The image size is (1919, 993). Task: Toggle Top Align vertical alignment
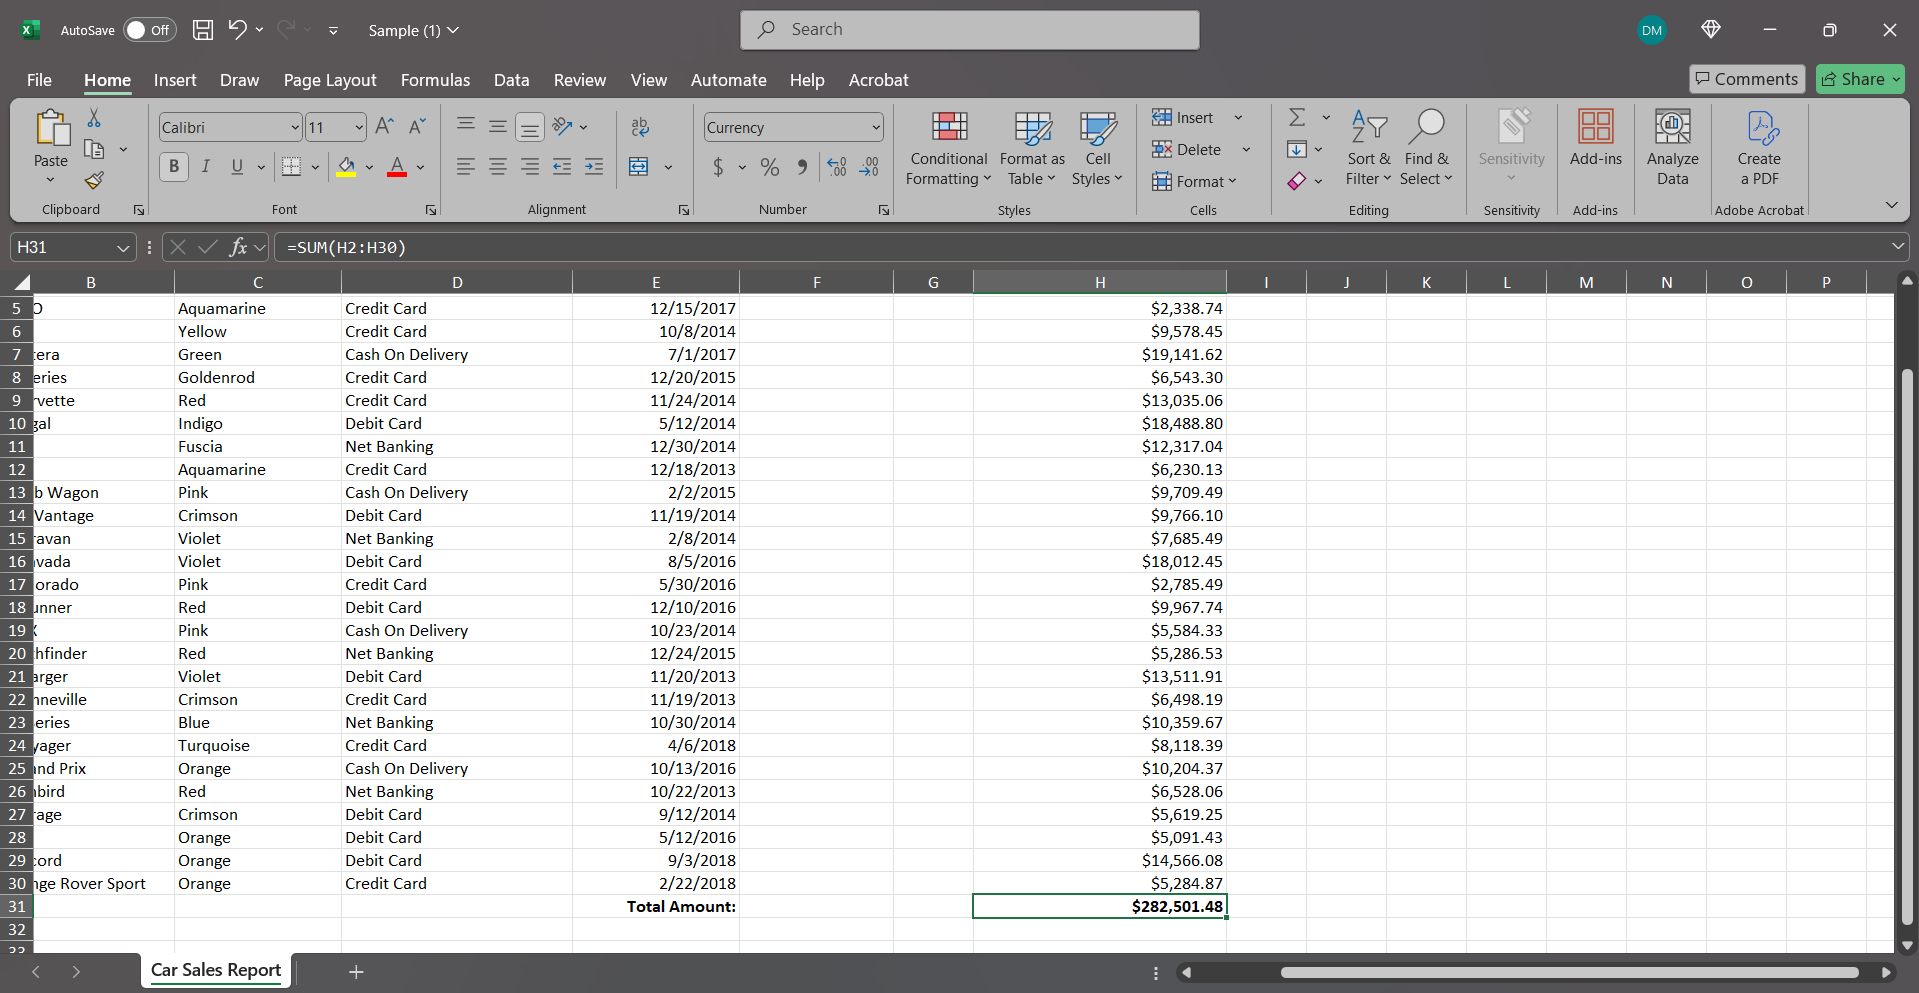coord(466,126)
